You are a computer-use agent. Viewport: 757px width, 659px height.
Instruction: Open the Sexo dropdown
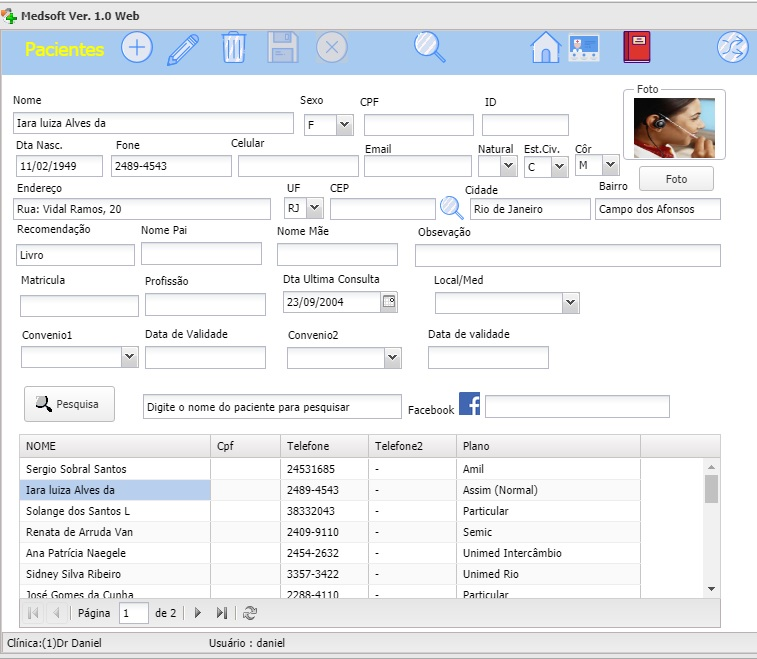point(344,125)
